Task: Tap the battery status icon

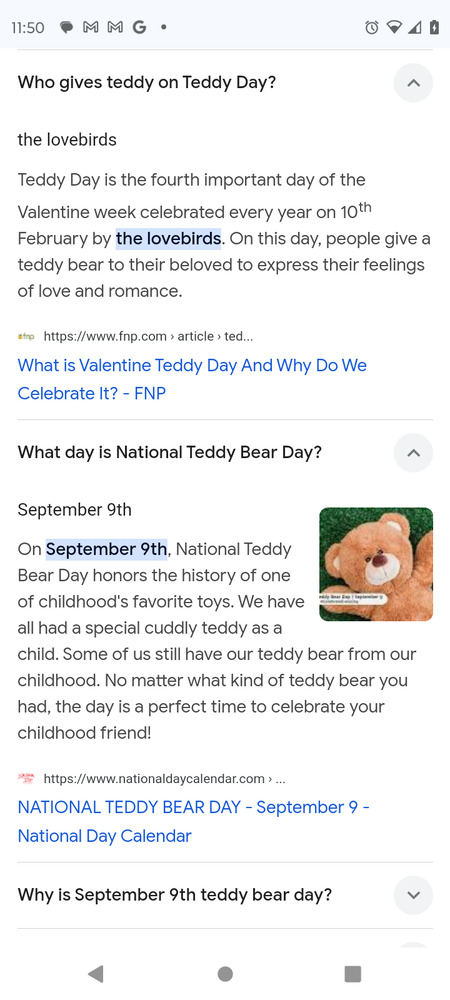Action: click(434, 27)
